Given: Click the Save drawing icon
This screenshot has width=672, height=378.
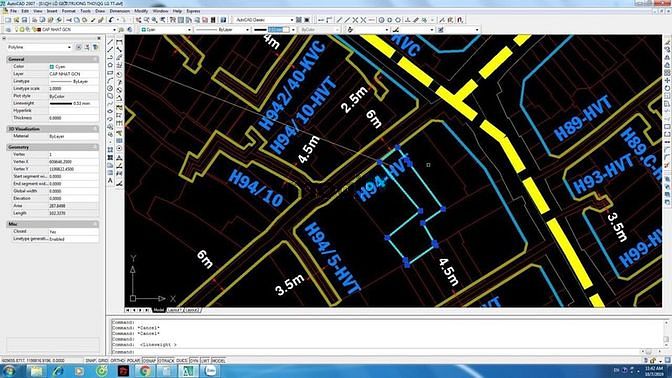Looking at the screenshot, I should point(24,20).
